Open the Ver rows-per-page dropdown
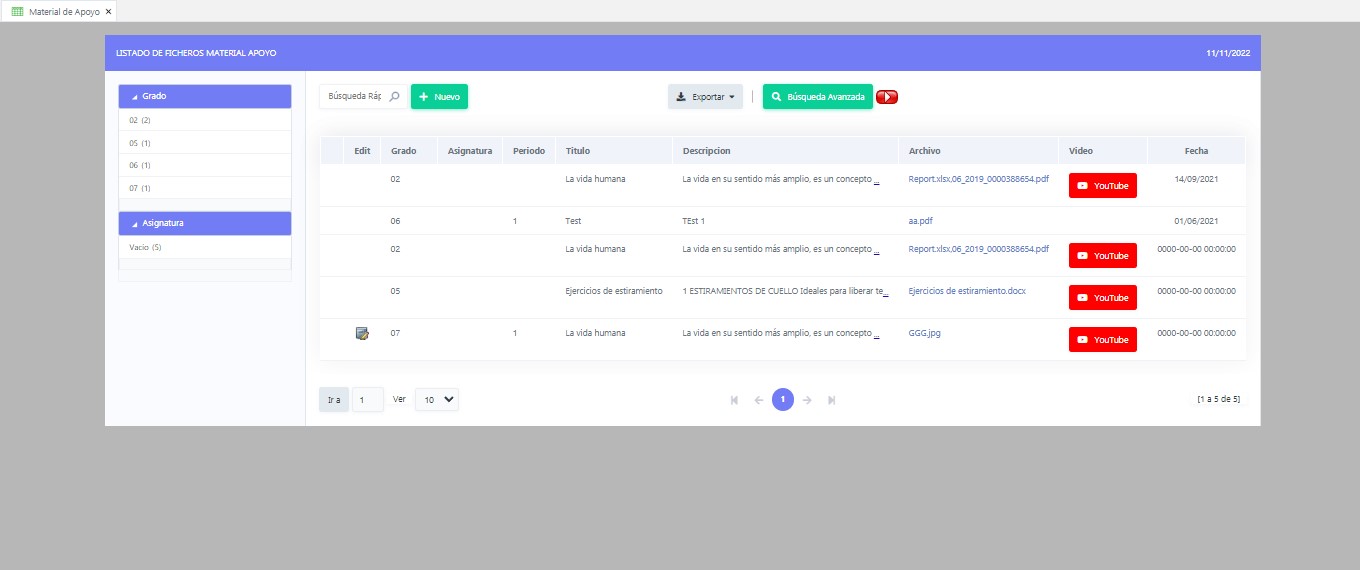This screenshot has width=1360, height=570. [x=437, y=399]
